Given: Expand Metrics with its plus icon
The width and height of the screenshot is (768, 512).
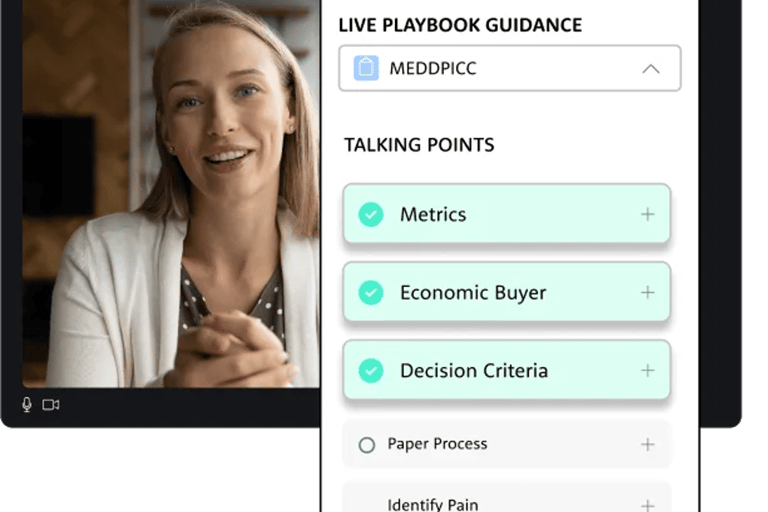Looking at the screenshot, I should tap(648, 214).
